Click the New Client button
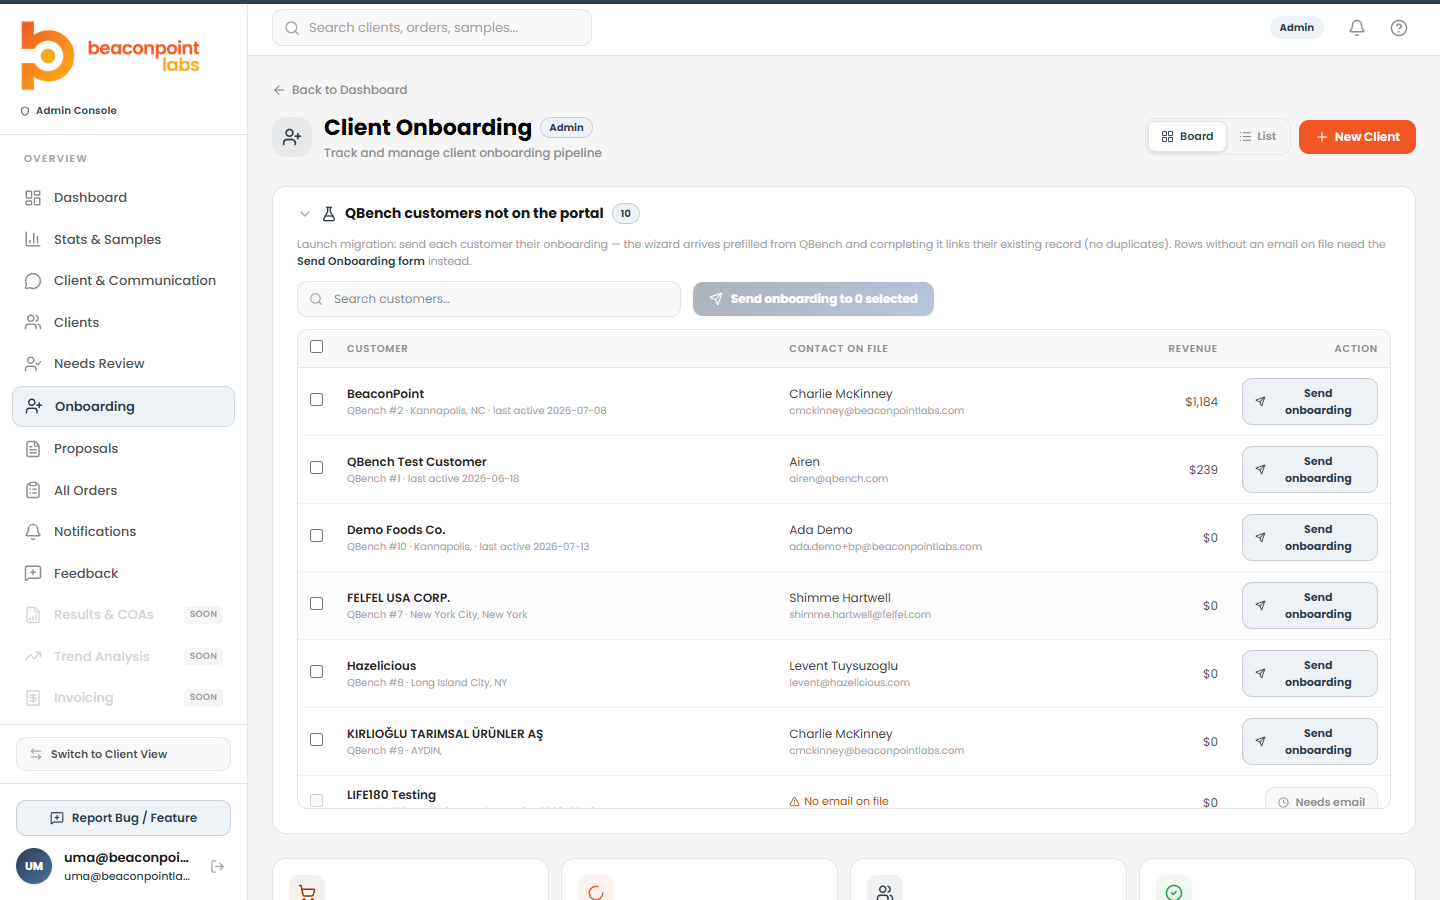This screenshot has height=900, width=1440. pyautogui.click(x=1357, y=137)
